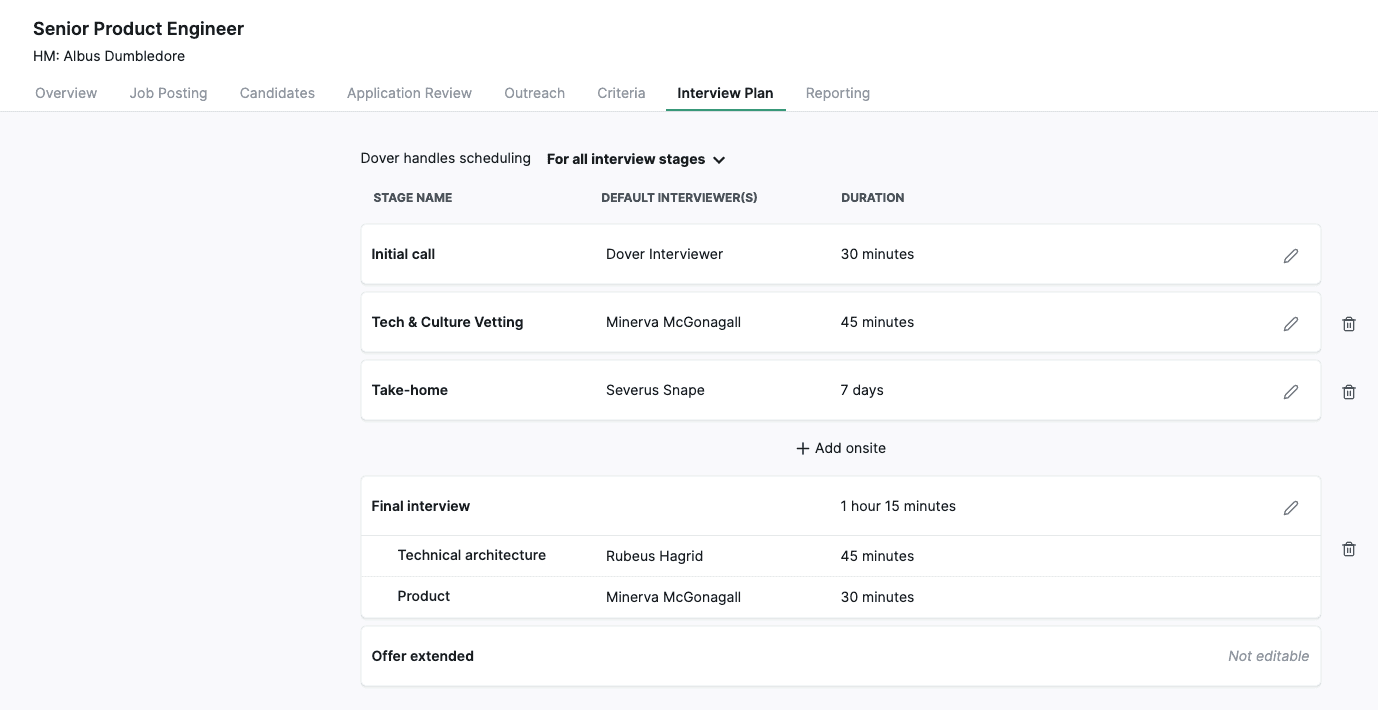Go to the Candidates tab

tap(277, 93)
